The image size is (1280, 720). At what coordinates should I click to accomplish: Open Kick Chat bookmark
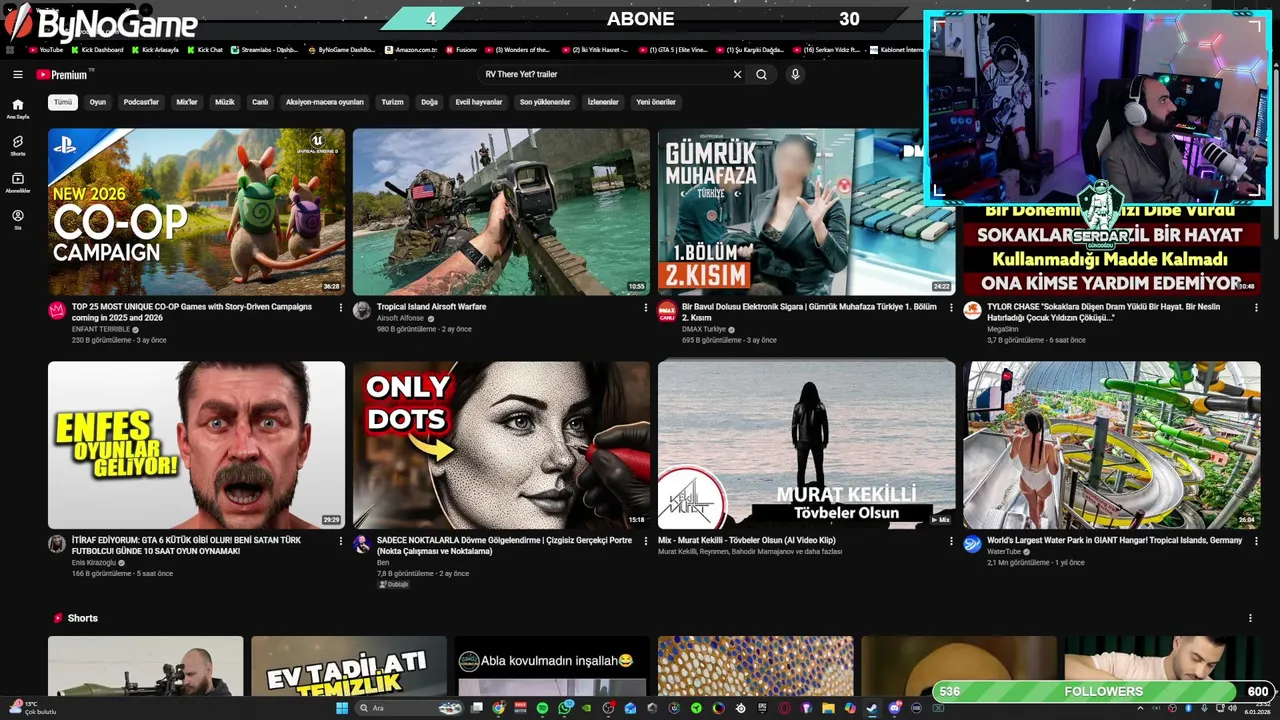[x=204, y=49]
